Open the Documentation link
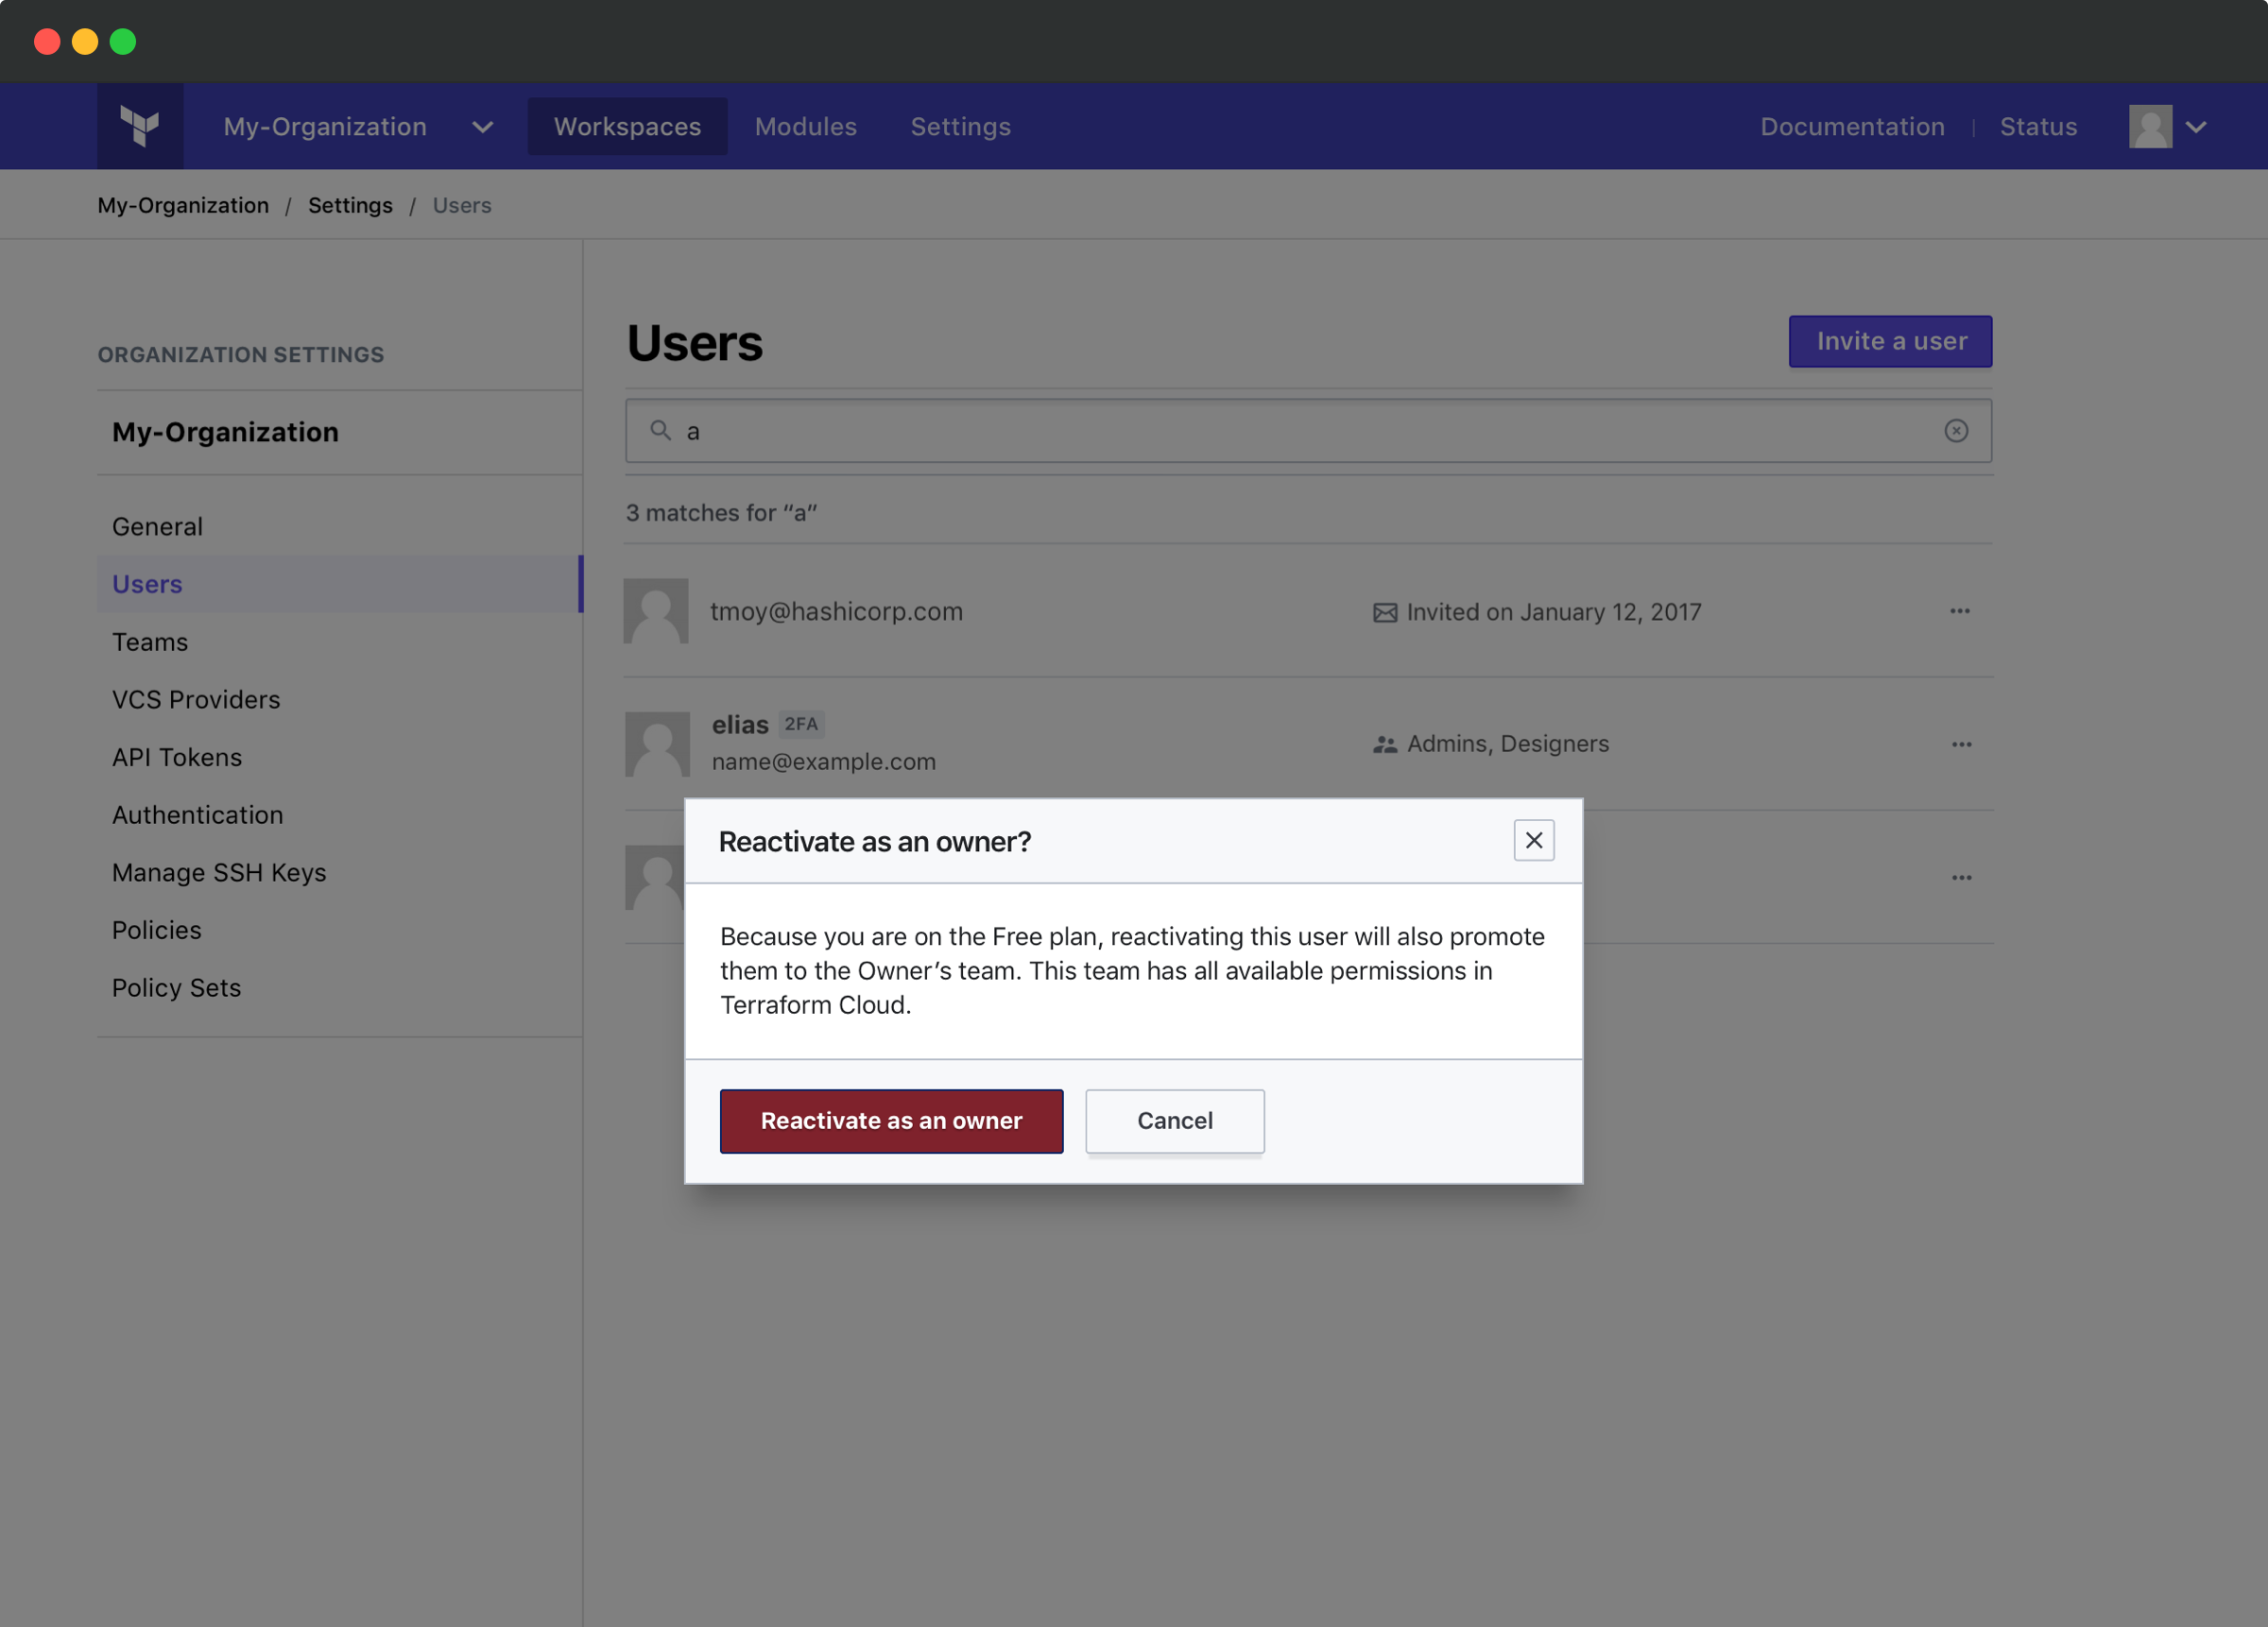 tap(1852, 127)
